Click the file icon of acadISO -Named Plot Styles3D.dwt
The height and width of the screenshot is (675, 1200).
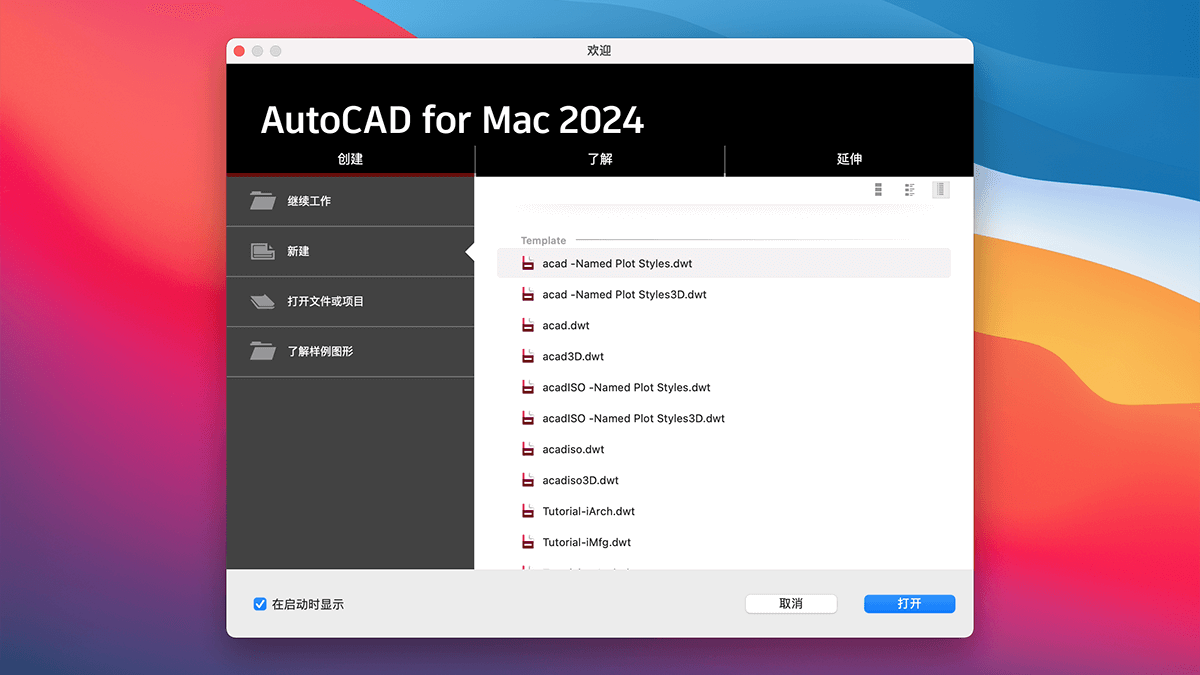click(x=528, y=419)
